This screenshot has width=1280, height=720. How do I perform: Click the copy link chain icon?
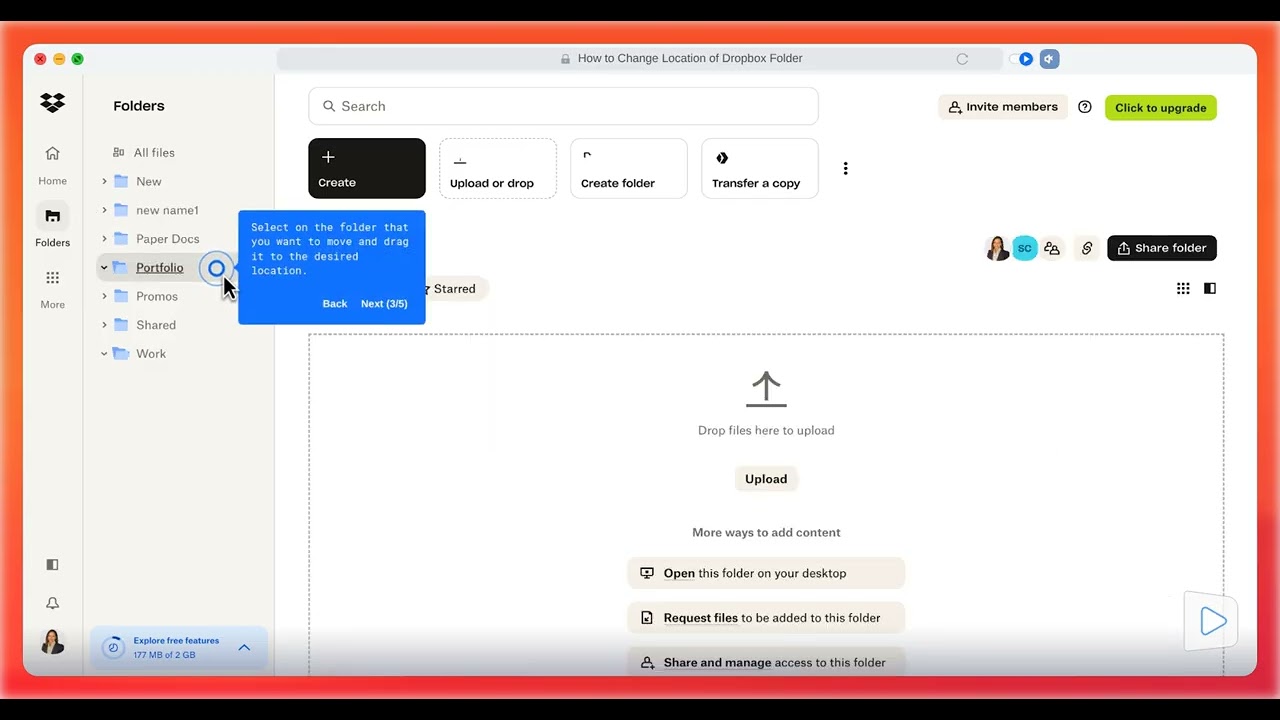pos(1087,248)
